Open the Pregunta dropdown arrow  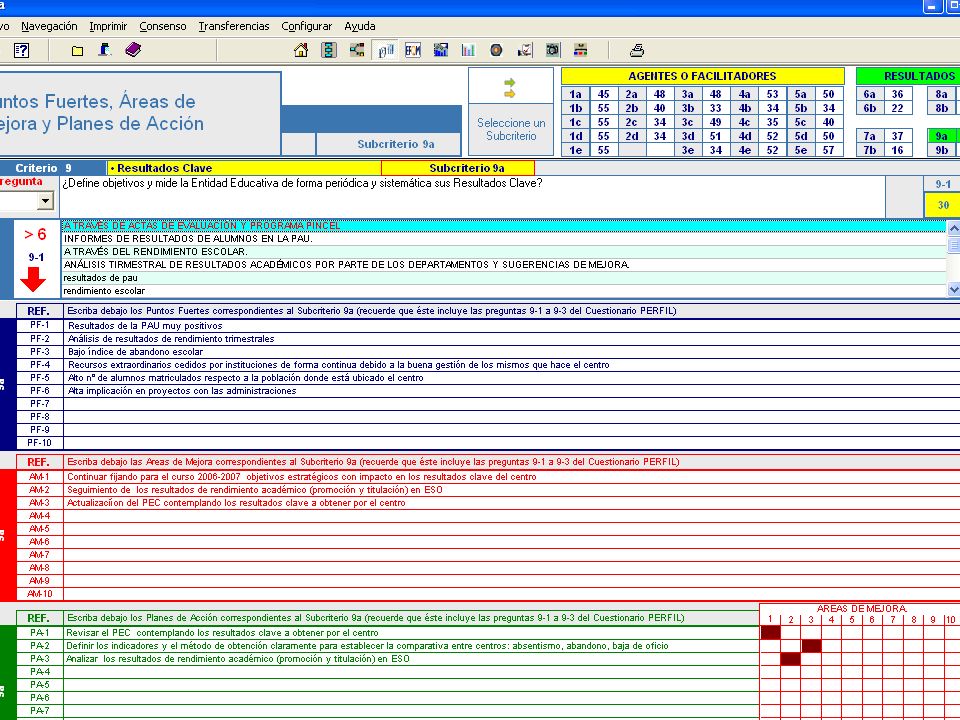pyautogui.click(x=45, y=201)
